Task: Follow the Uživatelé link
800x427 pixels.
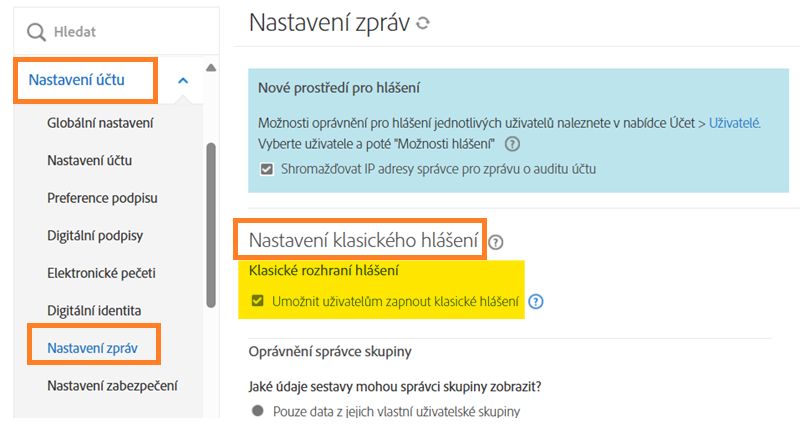Action: pyautogui.click(x=734, y=123)
